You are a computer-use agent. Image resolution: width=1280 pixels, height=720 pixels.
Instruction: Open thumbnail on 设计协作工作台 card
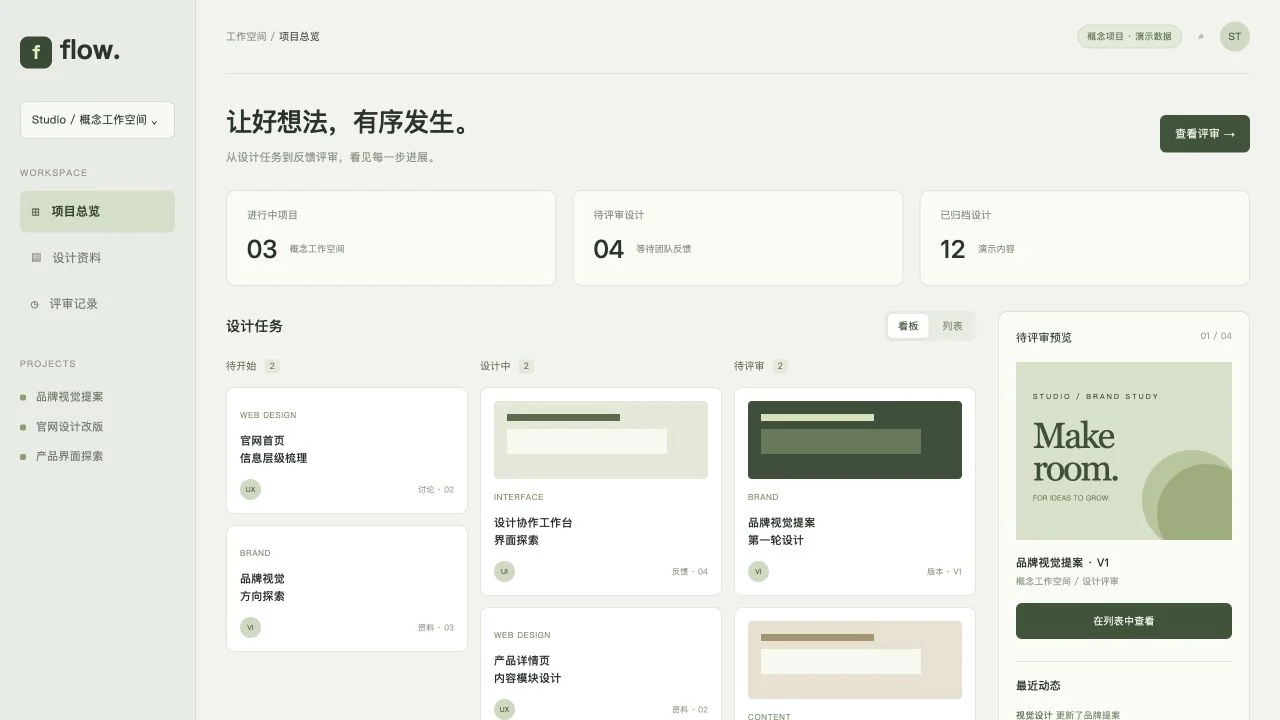click(601, 440)
